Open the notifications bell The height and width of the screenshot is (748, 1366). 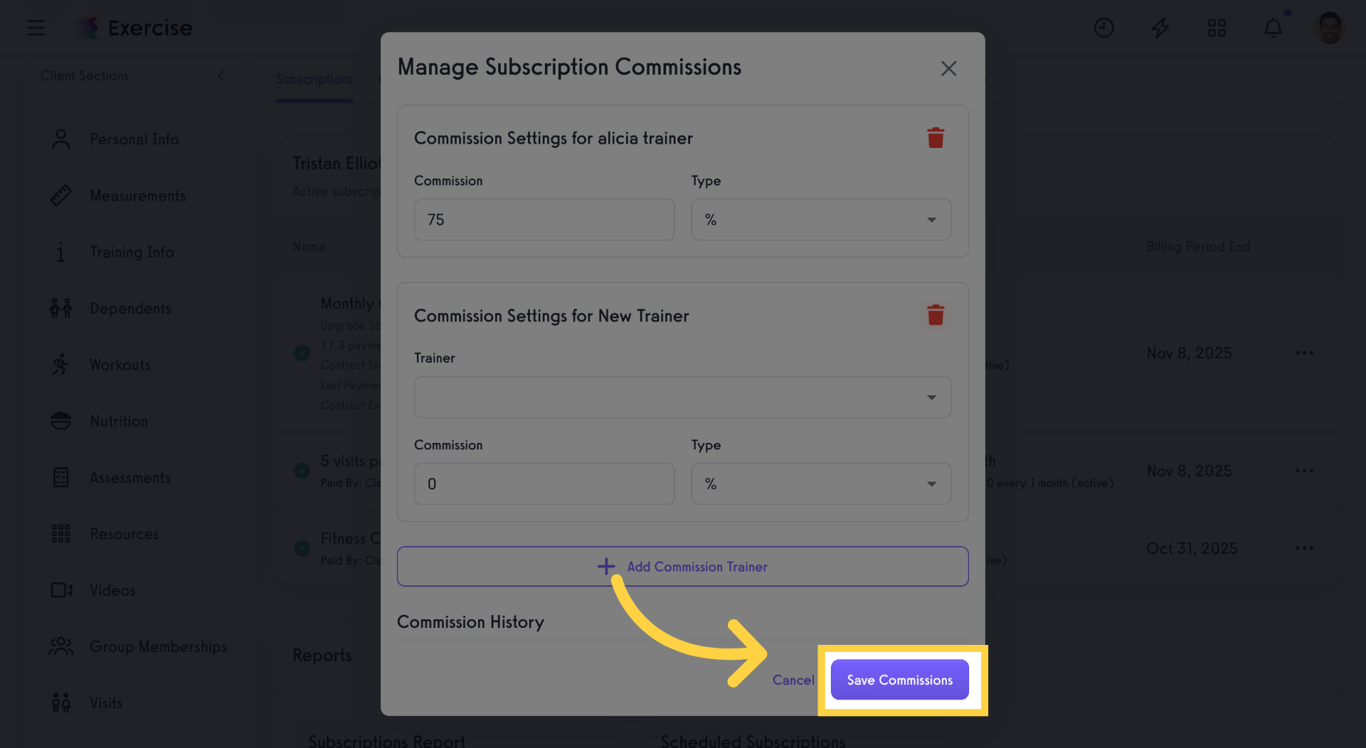click(x=1272, y=28)
